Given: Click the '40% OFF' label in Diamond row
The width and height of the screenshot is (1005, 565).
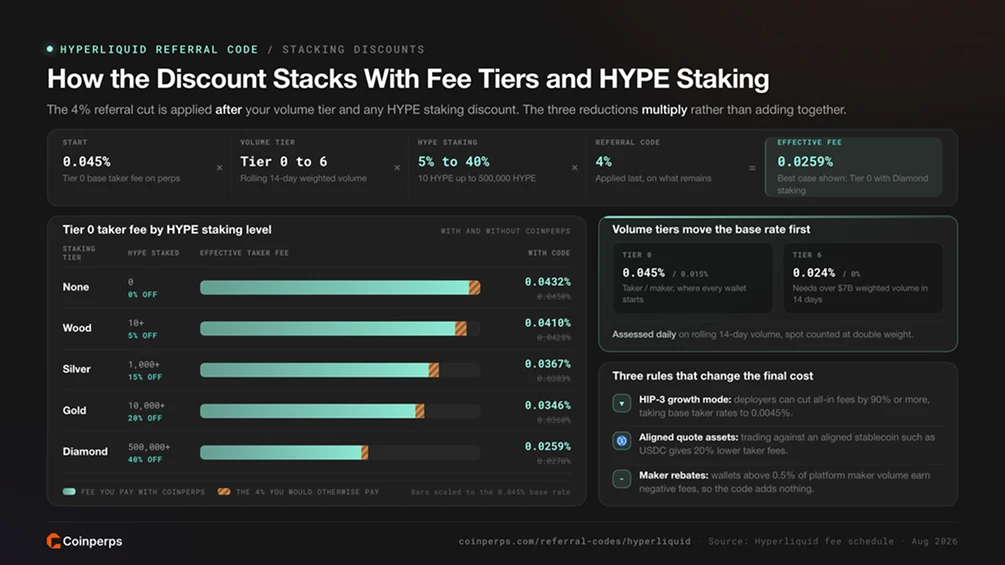Looking at the screenshot, I should point(145,460).
